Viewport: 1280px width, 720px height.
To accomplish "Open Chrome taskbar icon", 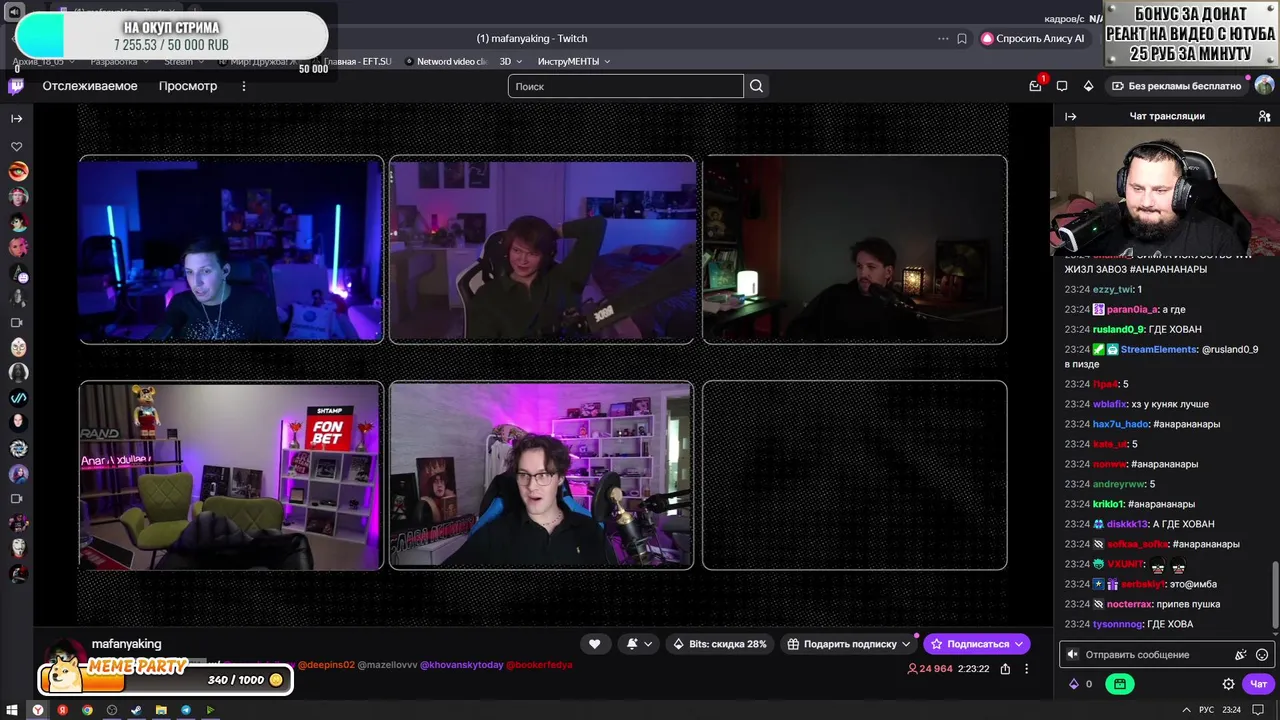I will [87, 710].
